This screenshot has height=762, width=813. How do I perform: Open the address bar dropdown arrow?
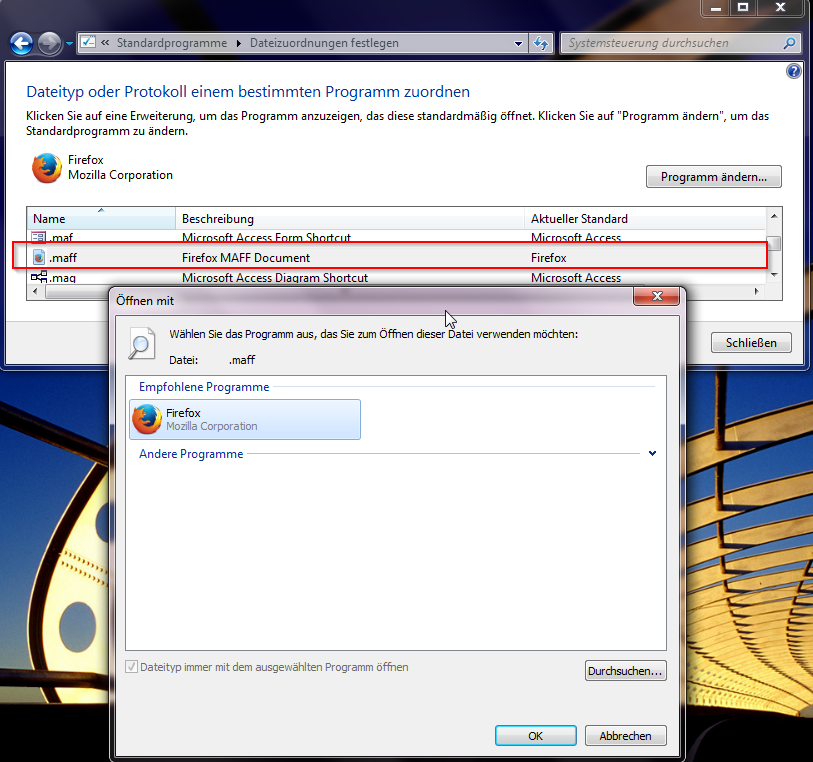click(x=518, y=43)
